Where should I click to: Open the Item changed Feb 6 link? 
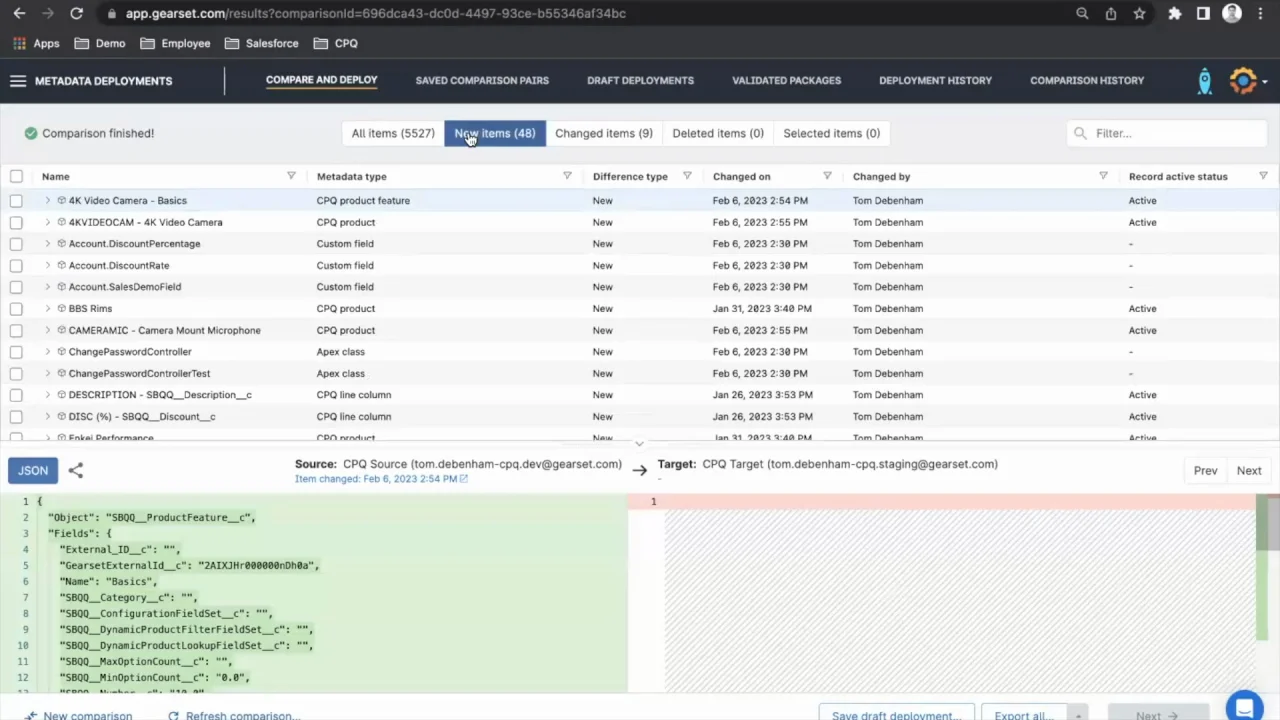tap(381, 479)
